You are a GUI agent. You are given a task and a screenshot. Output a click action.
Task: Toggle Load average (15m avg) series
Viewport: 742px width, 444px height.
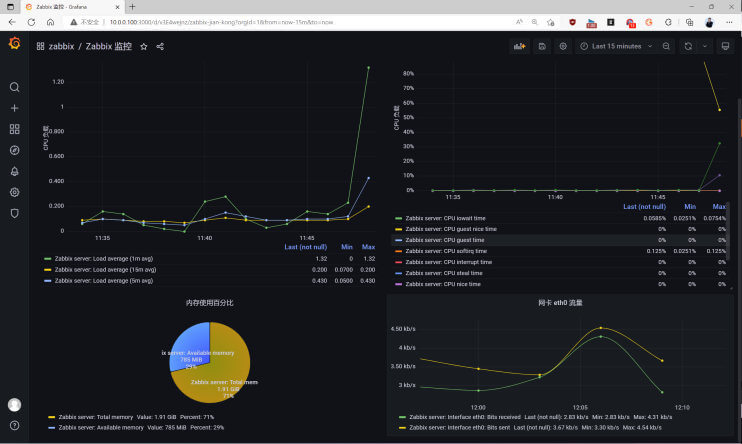(x=105, y=270)
